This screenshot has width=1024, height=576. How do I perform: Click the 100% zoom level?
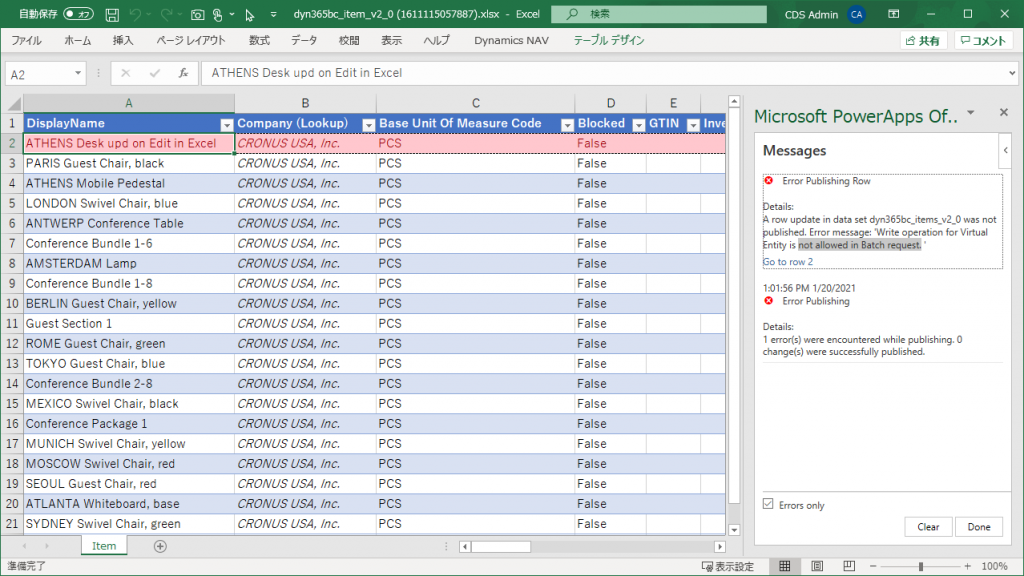[x=995, y=566]
